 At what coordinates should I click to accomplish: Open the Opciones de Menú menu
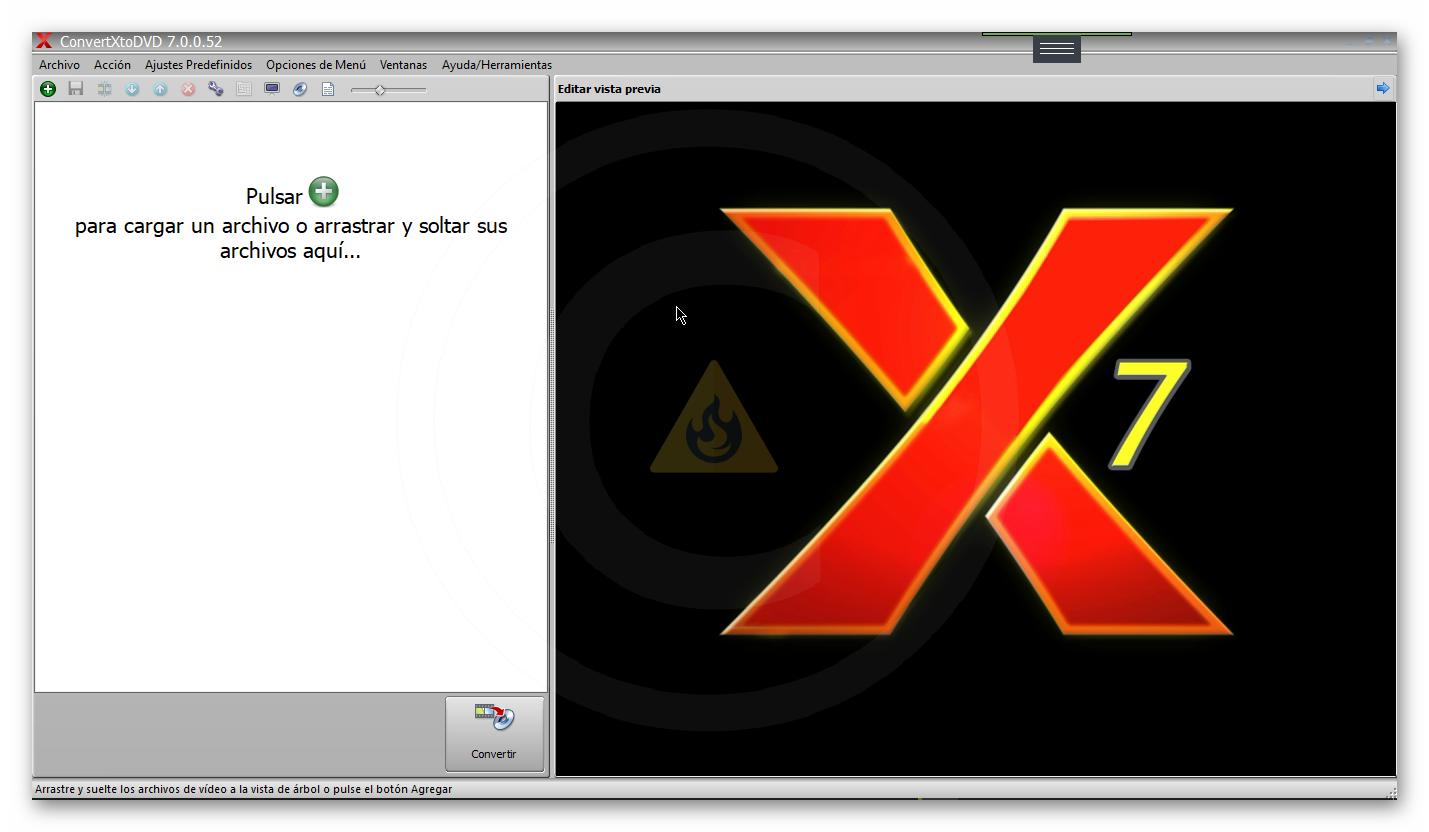316,65
